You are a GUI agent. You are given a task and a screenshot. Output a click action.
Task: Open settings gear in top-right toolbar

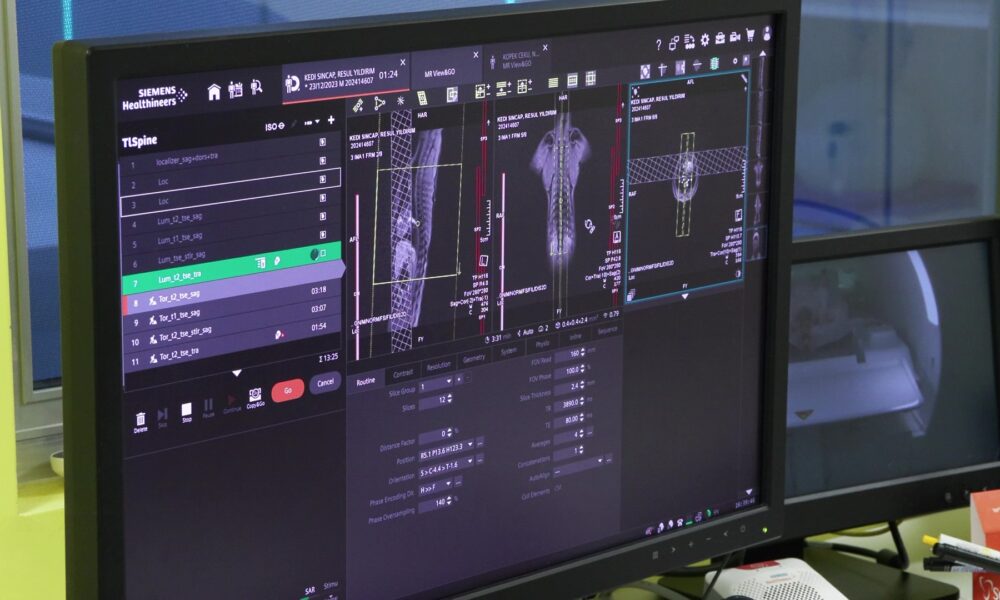tap(704, 40)
